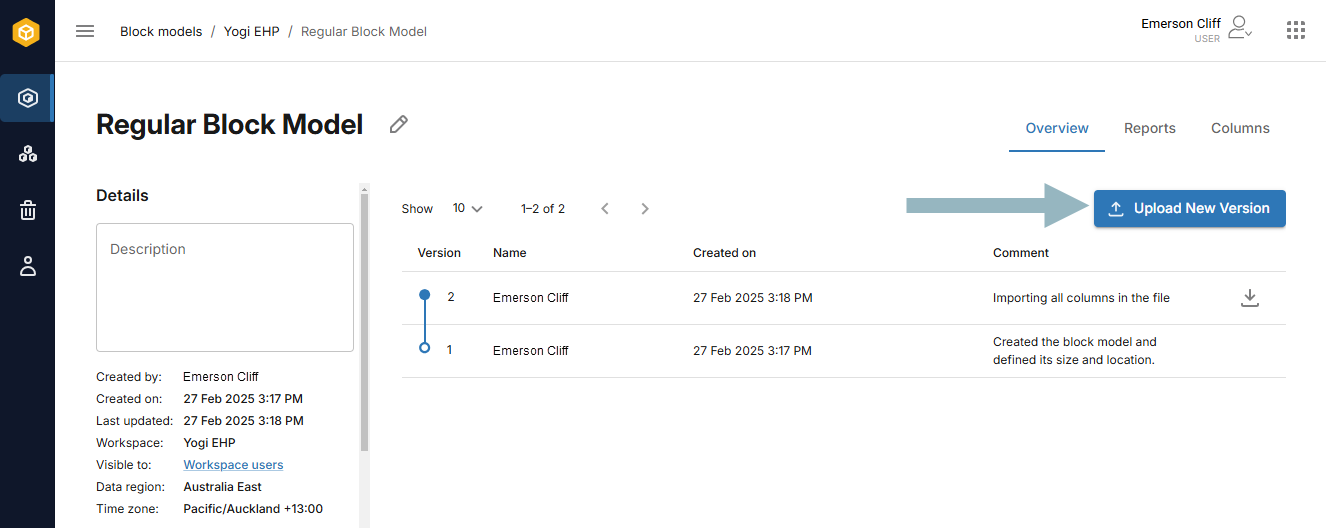The height and width of the screenshot is (528, 1326).
Task: Select the block models sidebar icon
Action: click(27, 98)
